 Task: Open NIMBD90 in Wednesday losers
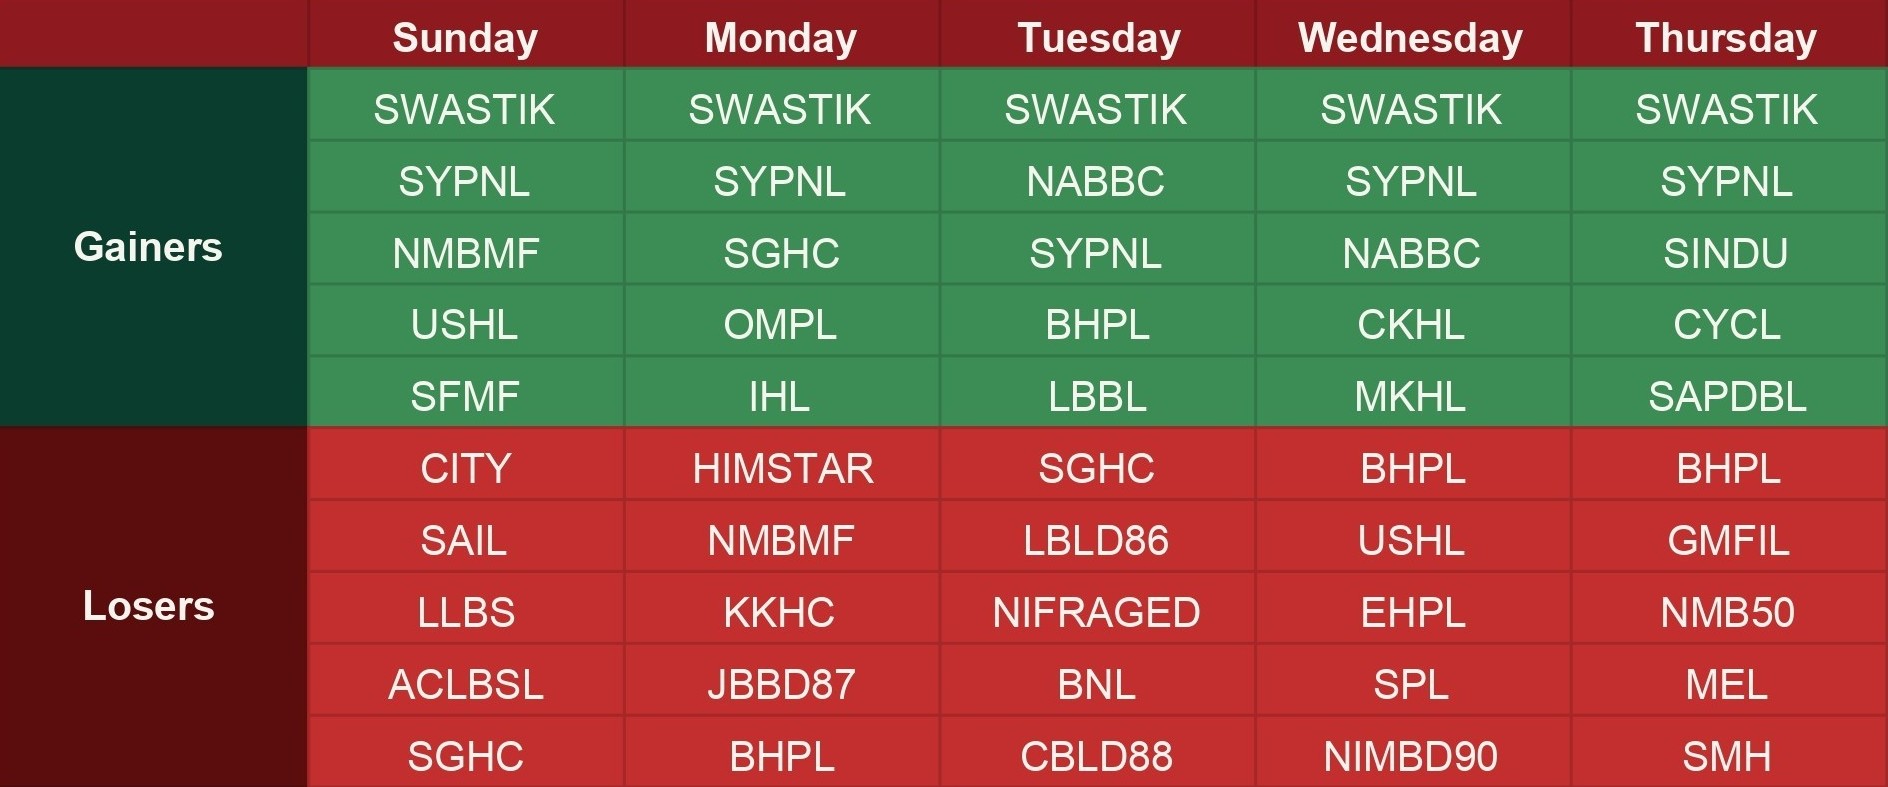point(1411,757)
